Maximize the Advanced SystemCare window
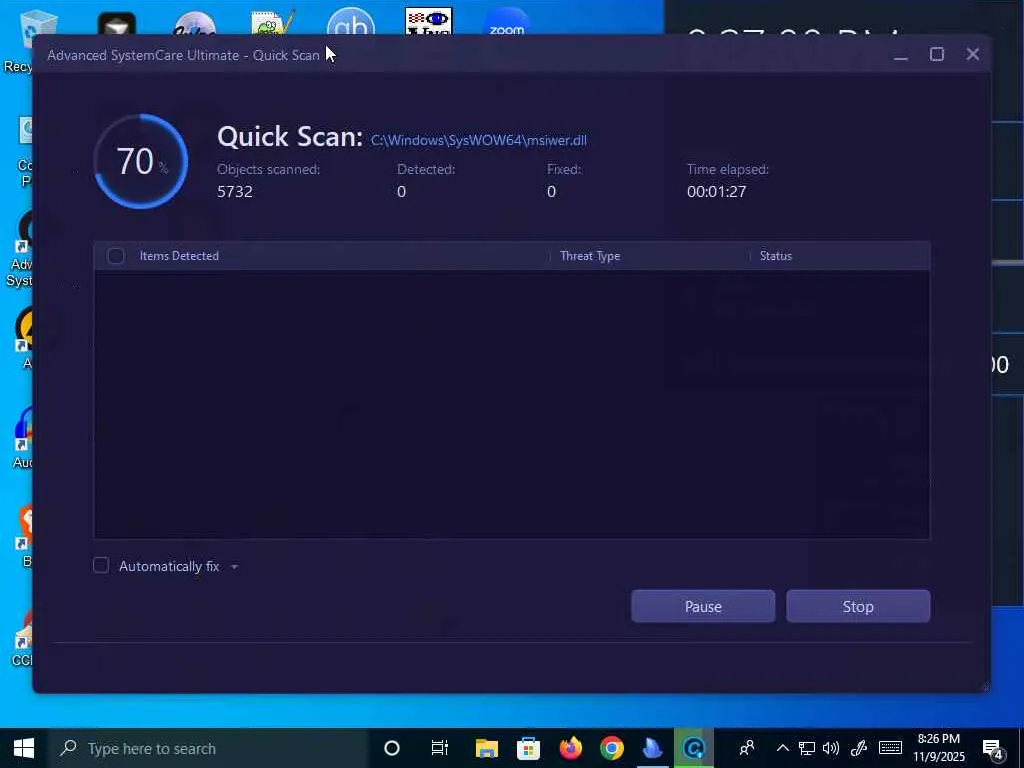Viewport: 1024px width, 768px height. point(936,54)
